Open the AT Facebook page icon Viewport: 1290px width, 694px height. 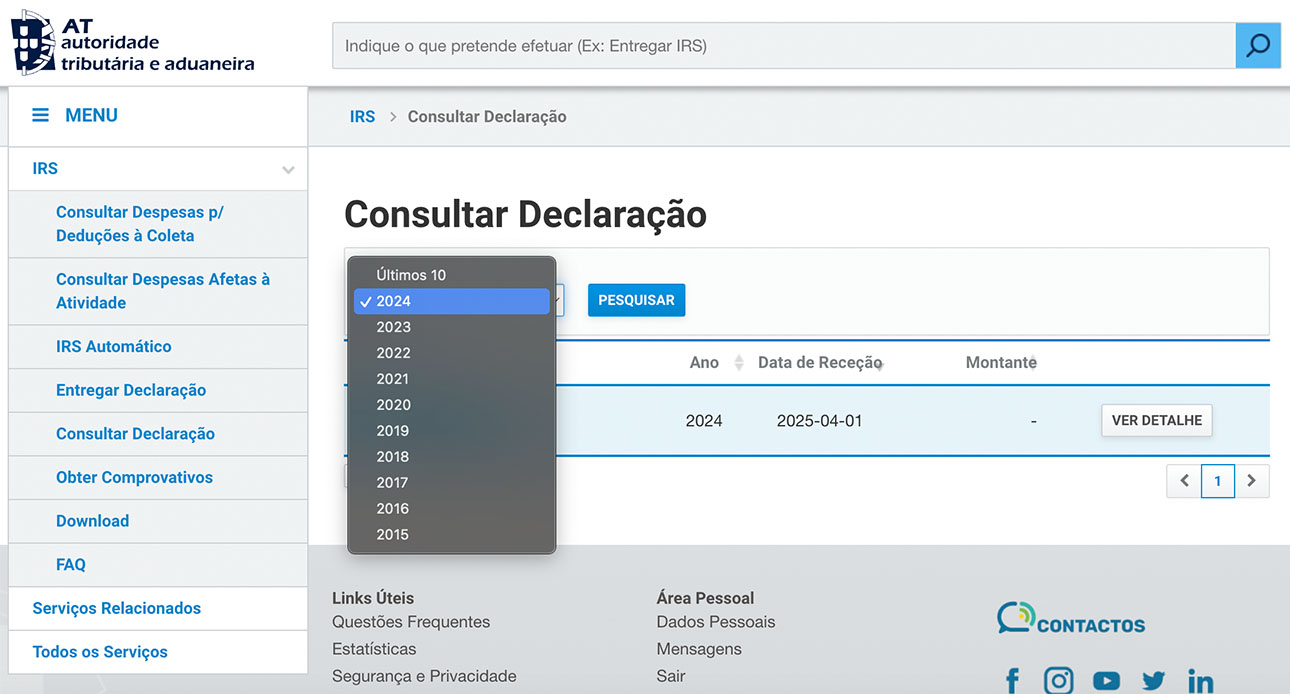pyautogui.click(x=1012, y=681)
